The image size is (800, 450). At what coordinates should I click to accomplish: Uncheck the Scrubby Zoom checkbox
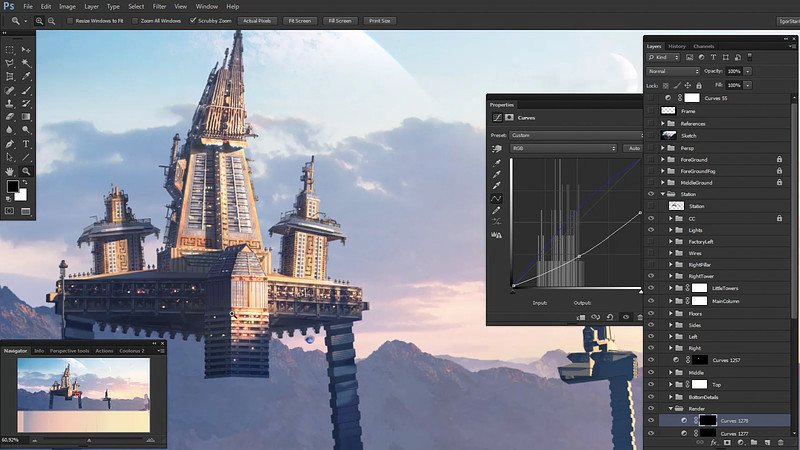point(193,21)
